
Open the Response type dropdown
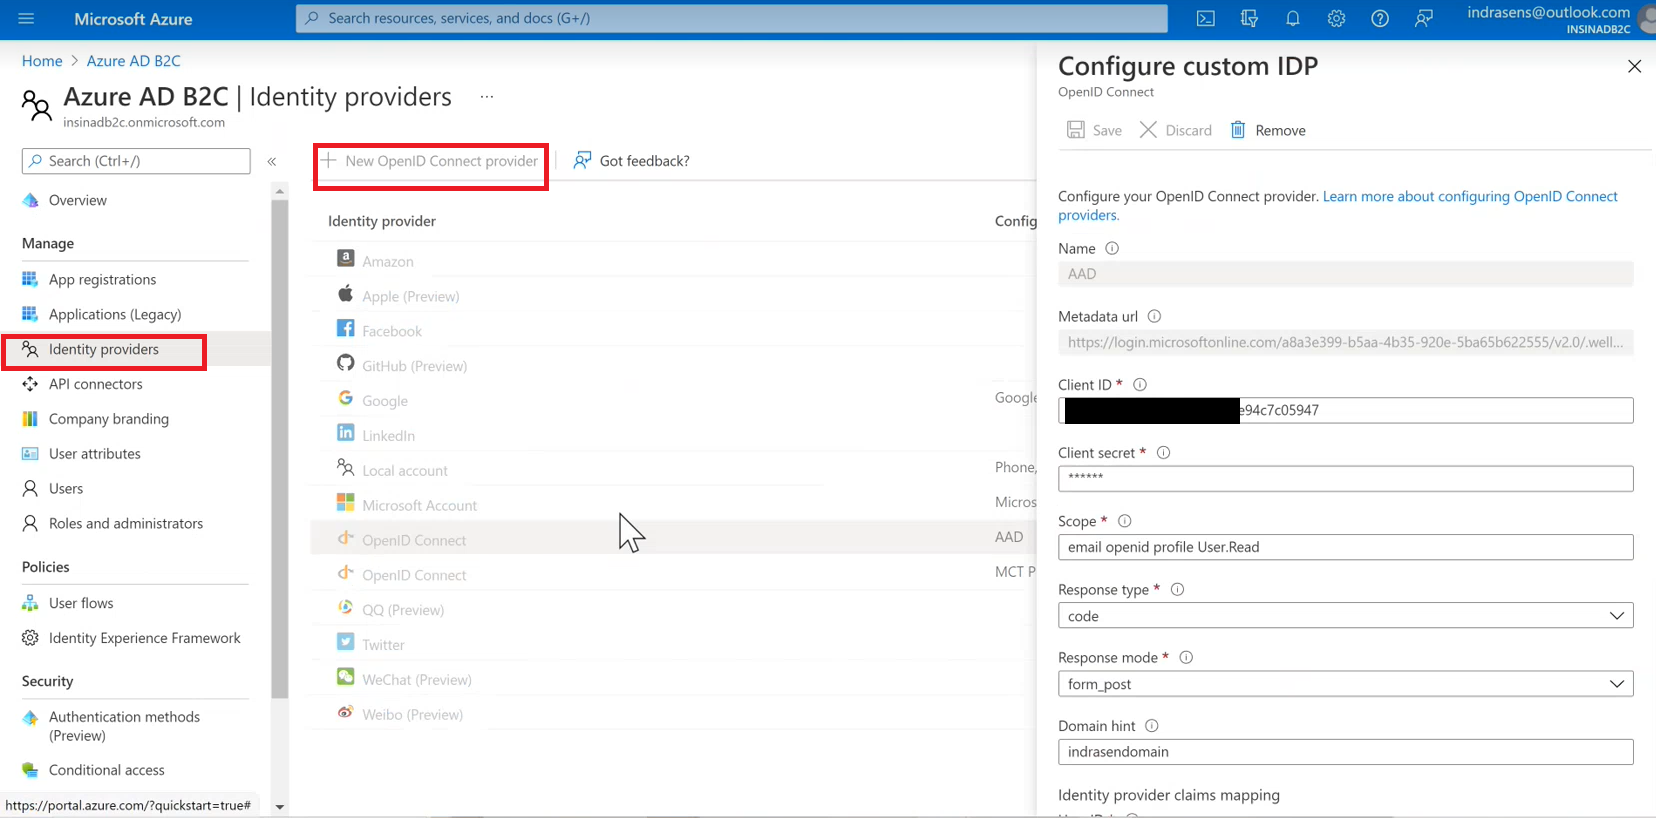[1346, 616]
